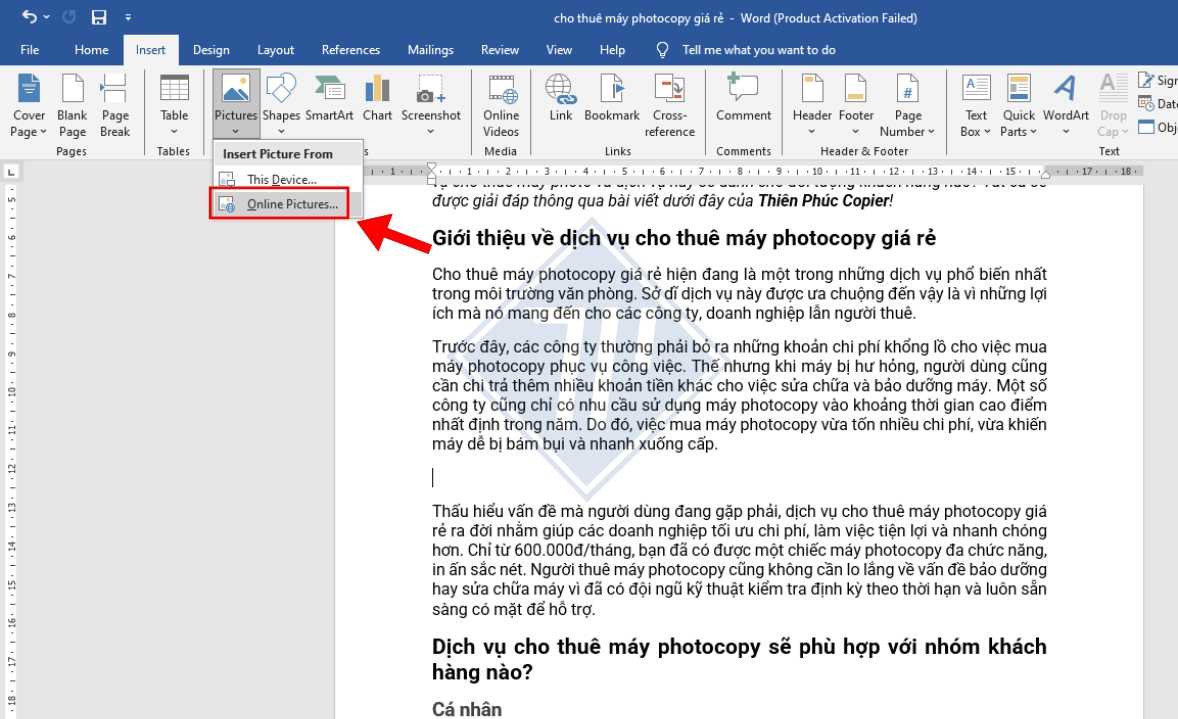Click the Undo button
The width and height of the screenshot is (1178, 719).
[x=28, y=18]
